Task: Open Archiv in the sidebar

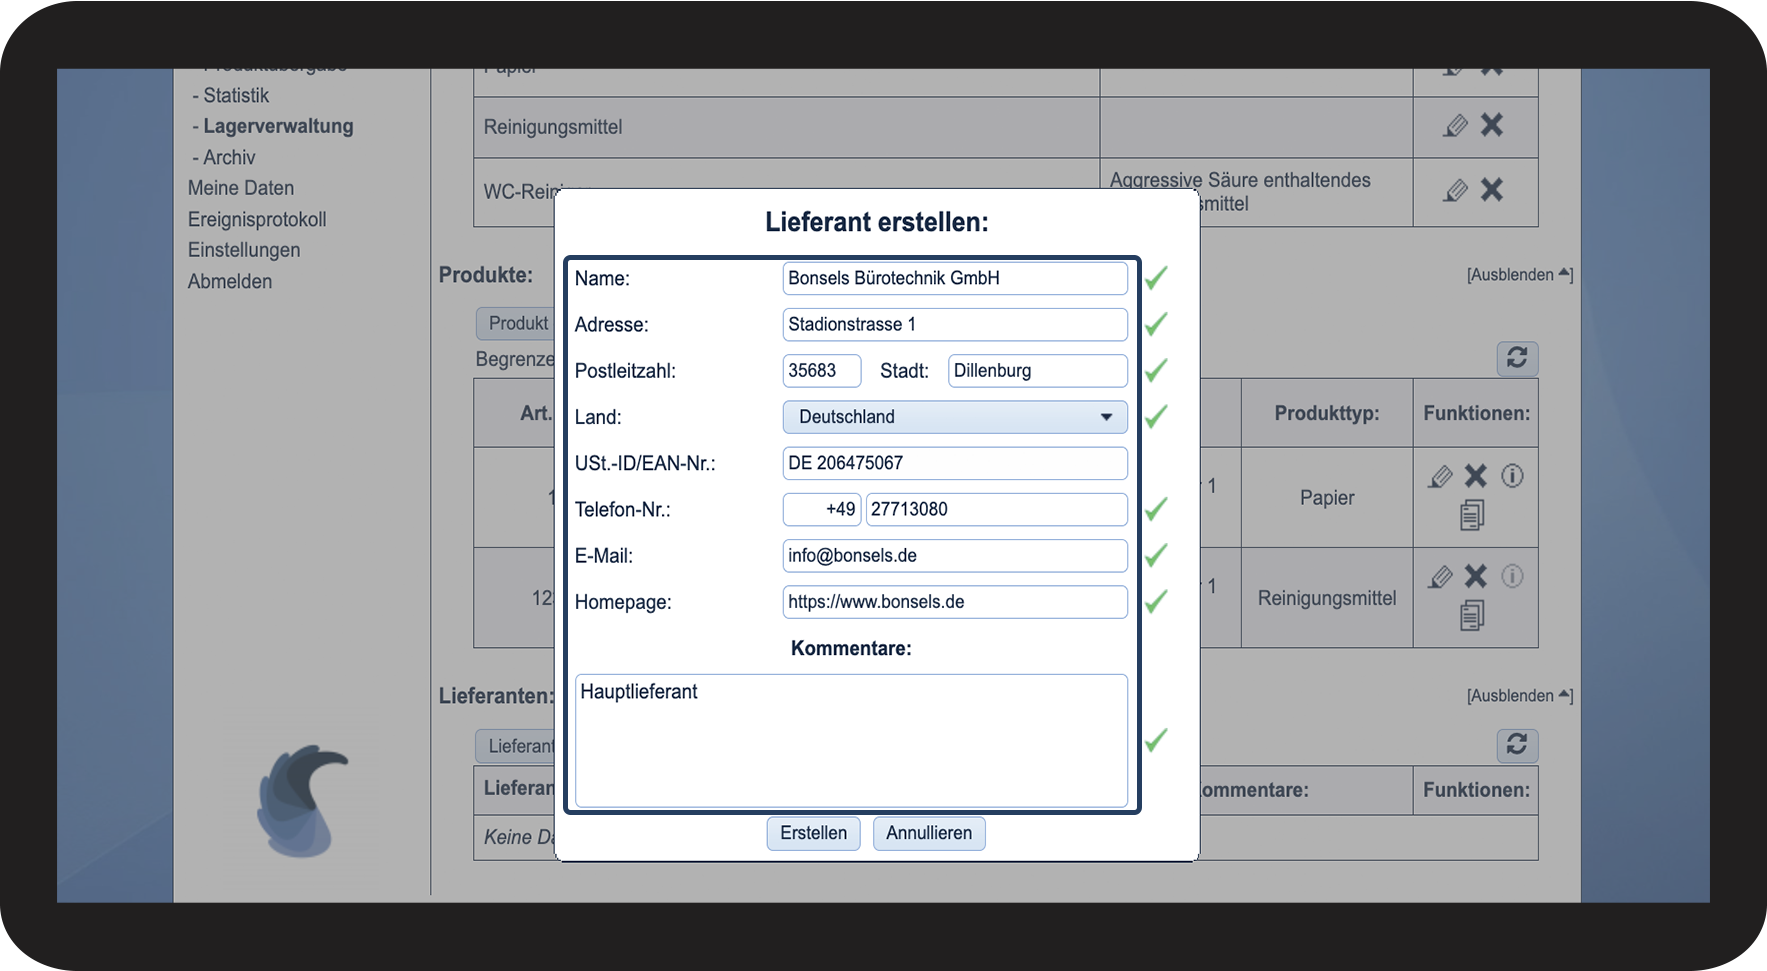Action: tap(229, 157)
